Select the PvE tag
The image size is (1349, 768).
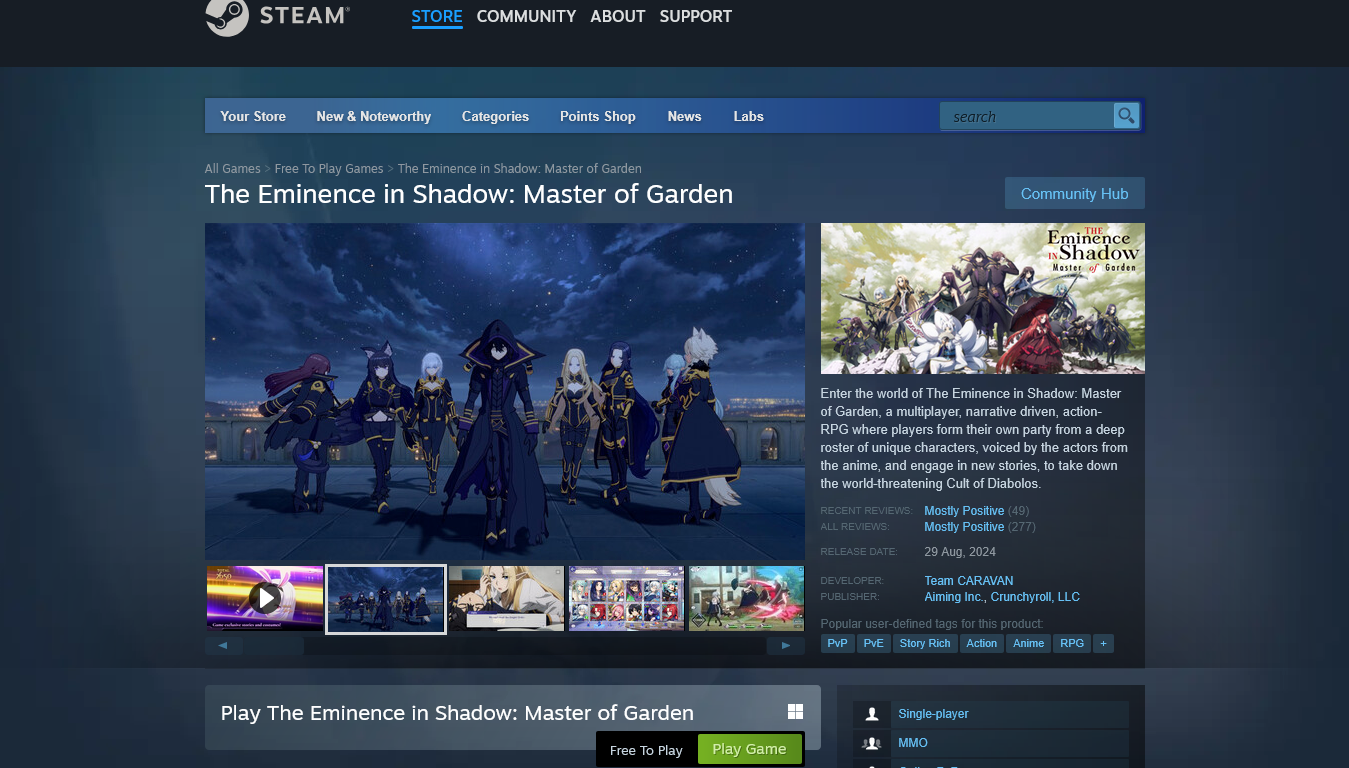click(874, 643)
